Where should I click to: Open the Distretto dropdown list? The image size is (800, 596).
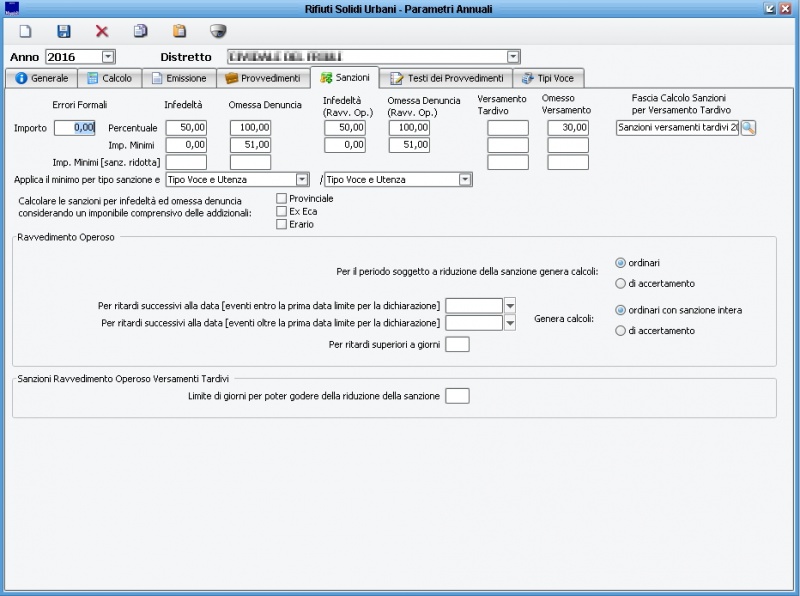tap(513, 57)
